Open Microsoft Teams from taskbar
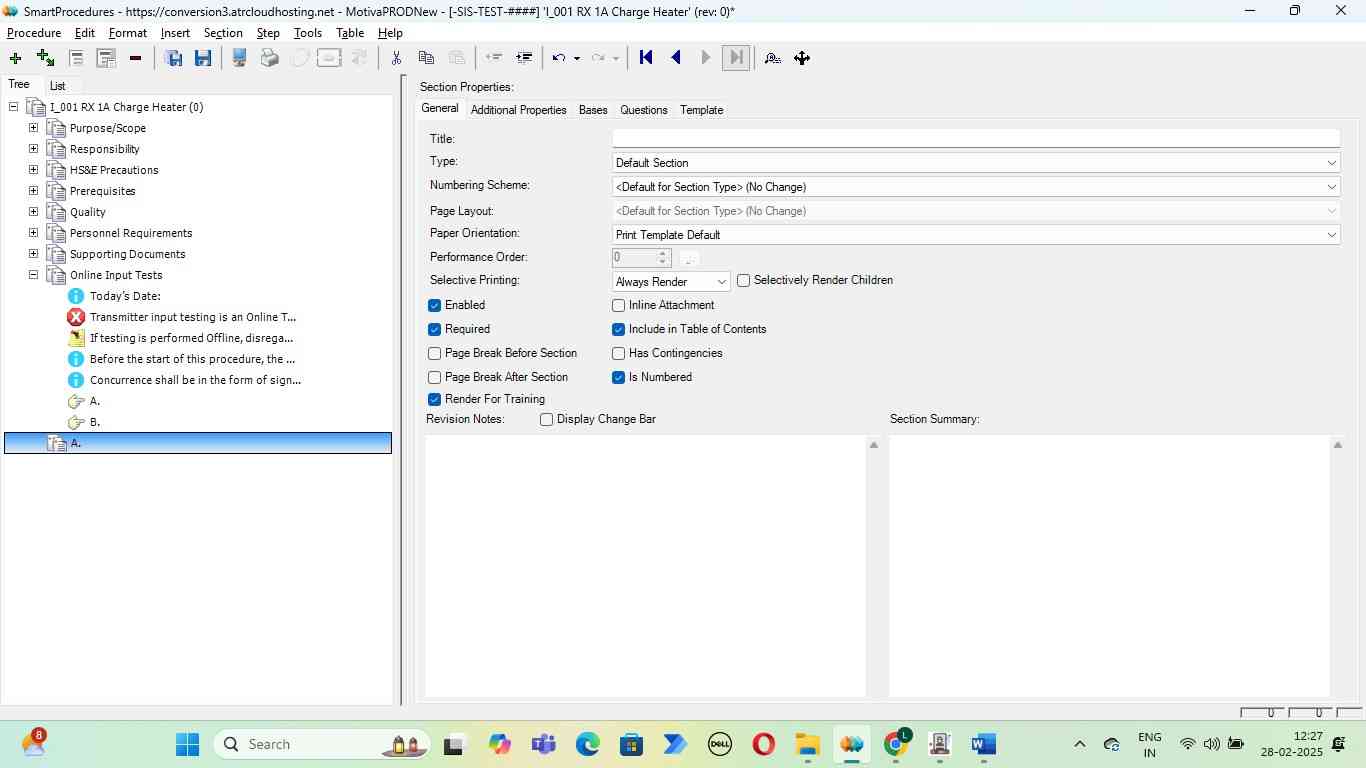 (x=543, y=744)
